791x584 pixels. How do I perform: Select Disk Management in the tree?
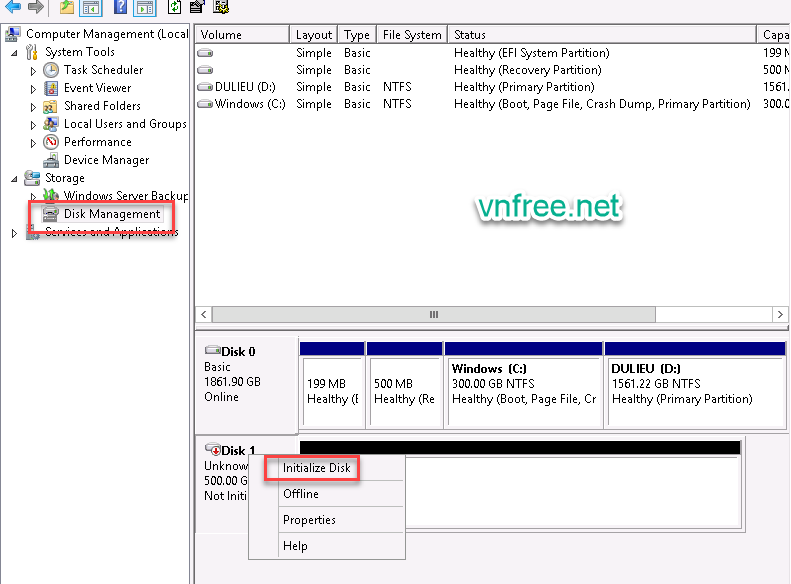point(111,214)
